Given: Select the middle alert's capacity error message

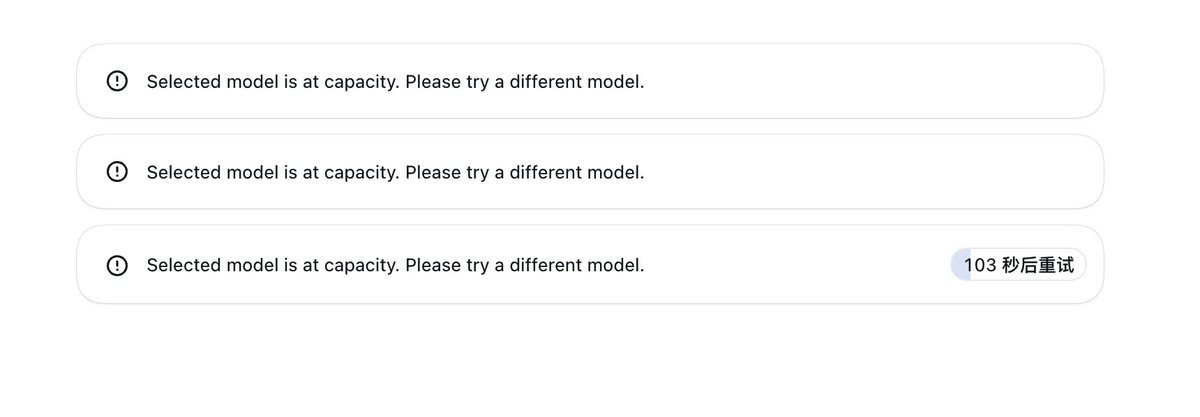Looking at the screenshot, I should [395, 173].
